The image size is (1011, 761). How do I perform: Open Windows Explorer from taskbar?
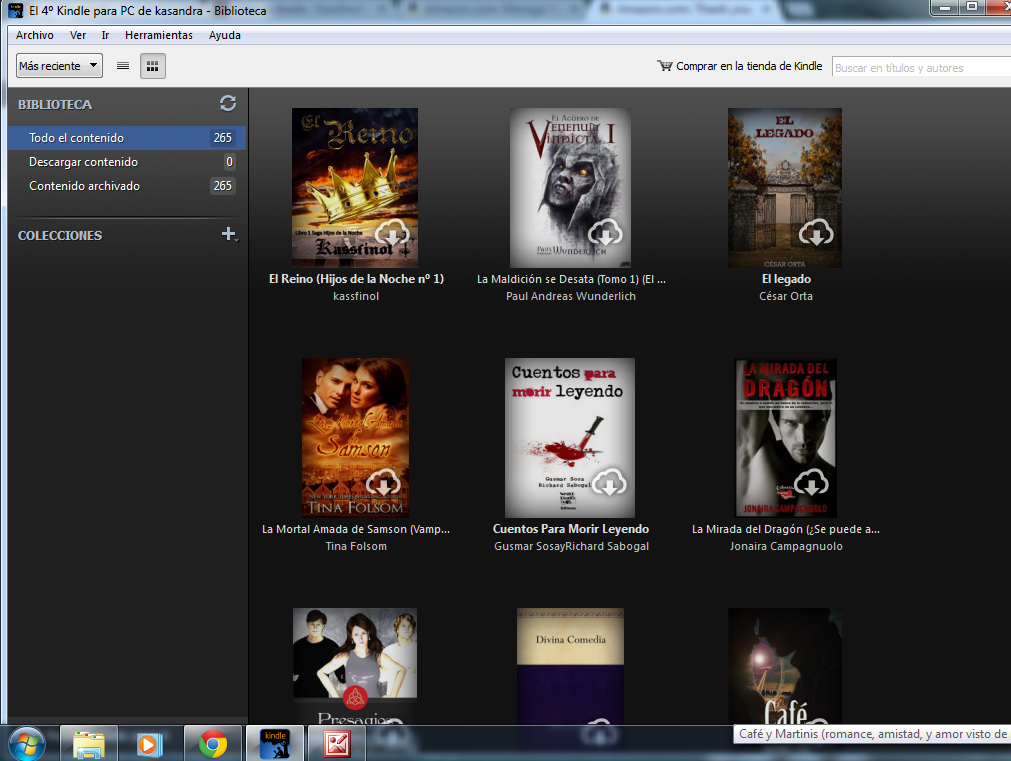[89, 744]
